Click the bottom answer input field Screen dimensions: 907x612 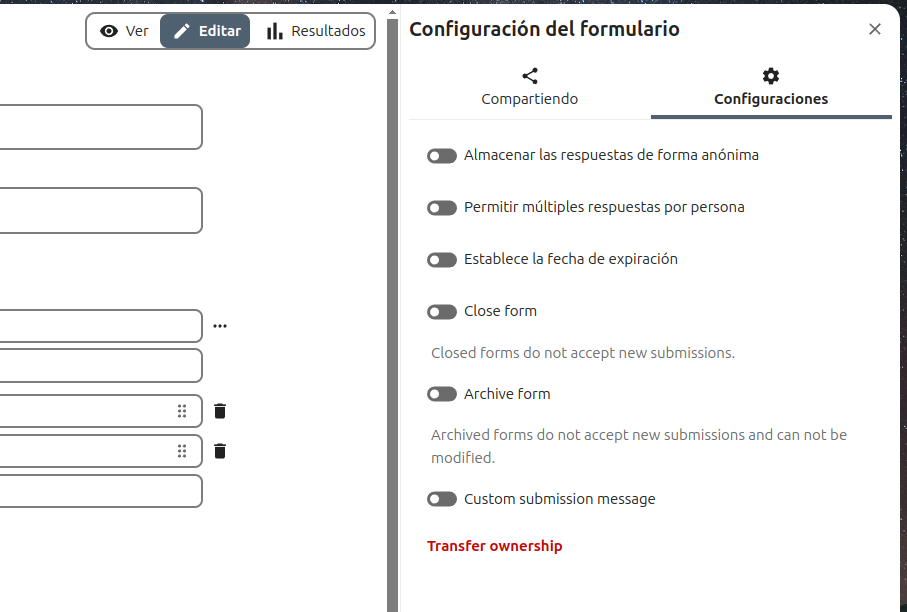(100, 491)
